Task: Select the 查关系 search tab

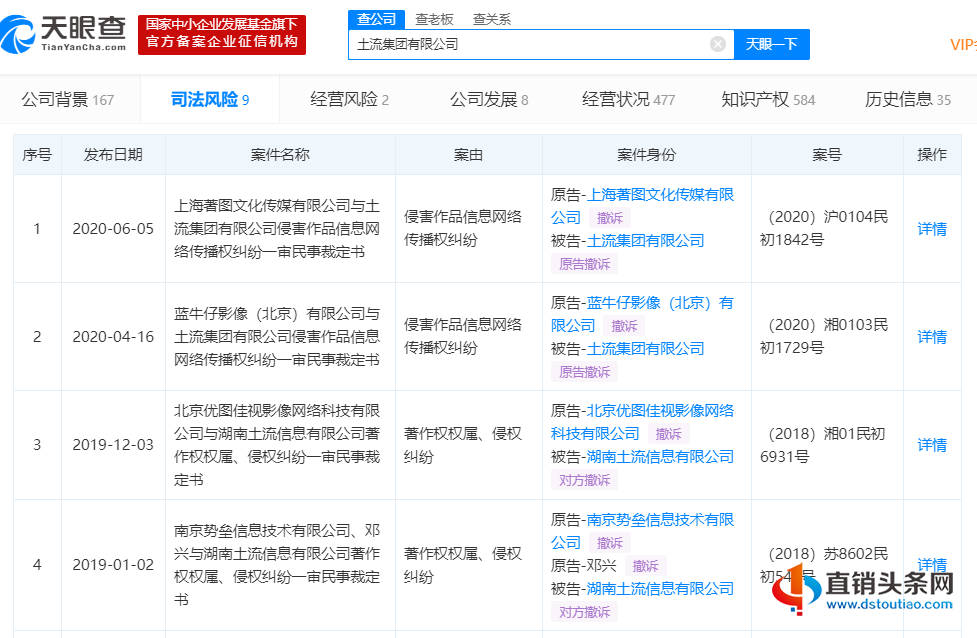Action: 492,19
